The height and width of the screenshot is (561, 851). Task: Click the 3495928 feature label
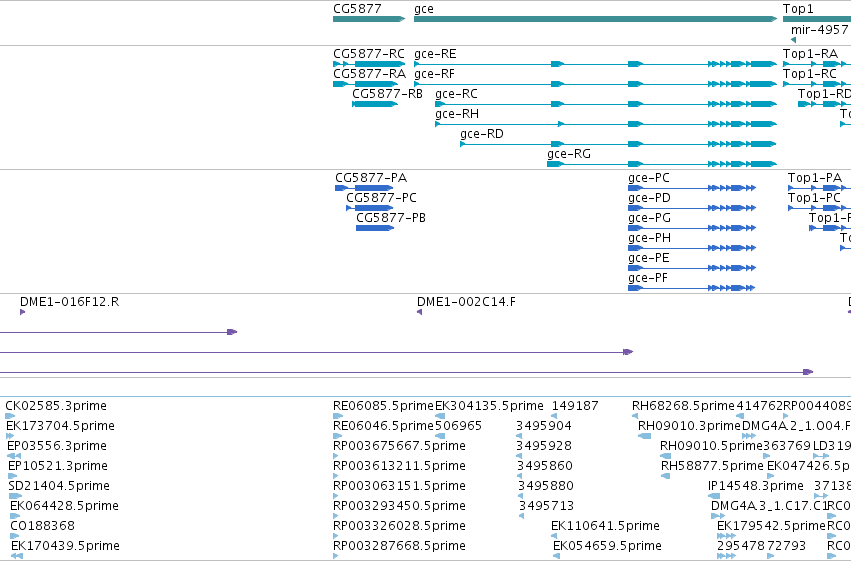544,446
